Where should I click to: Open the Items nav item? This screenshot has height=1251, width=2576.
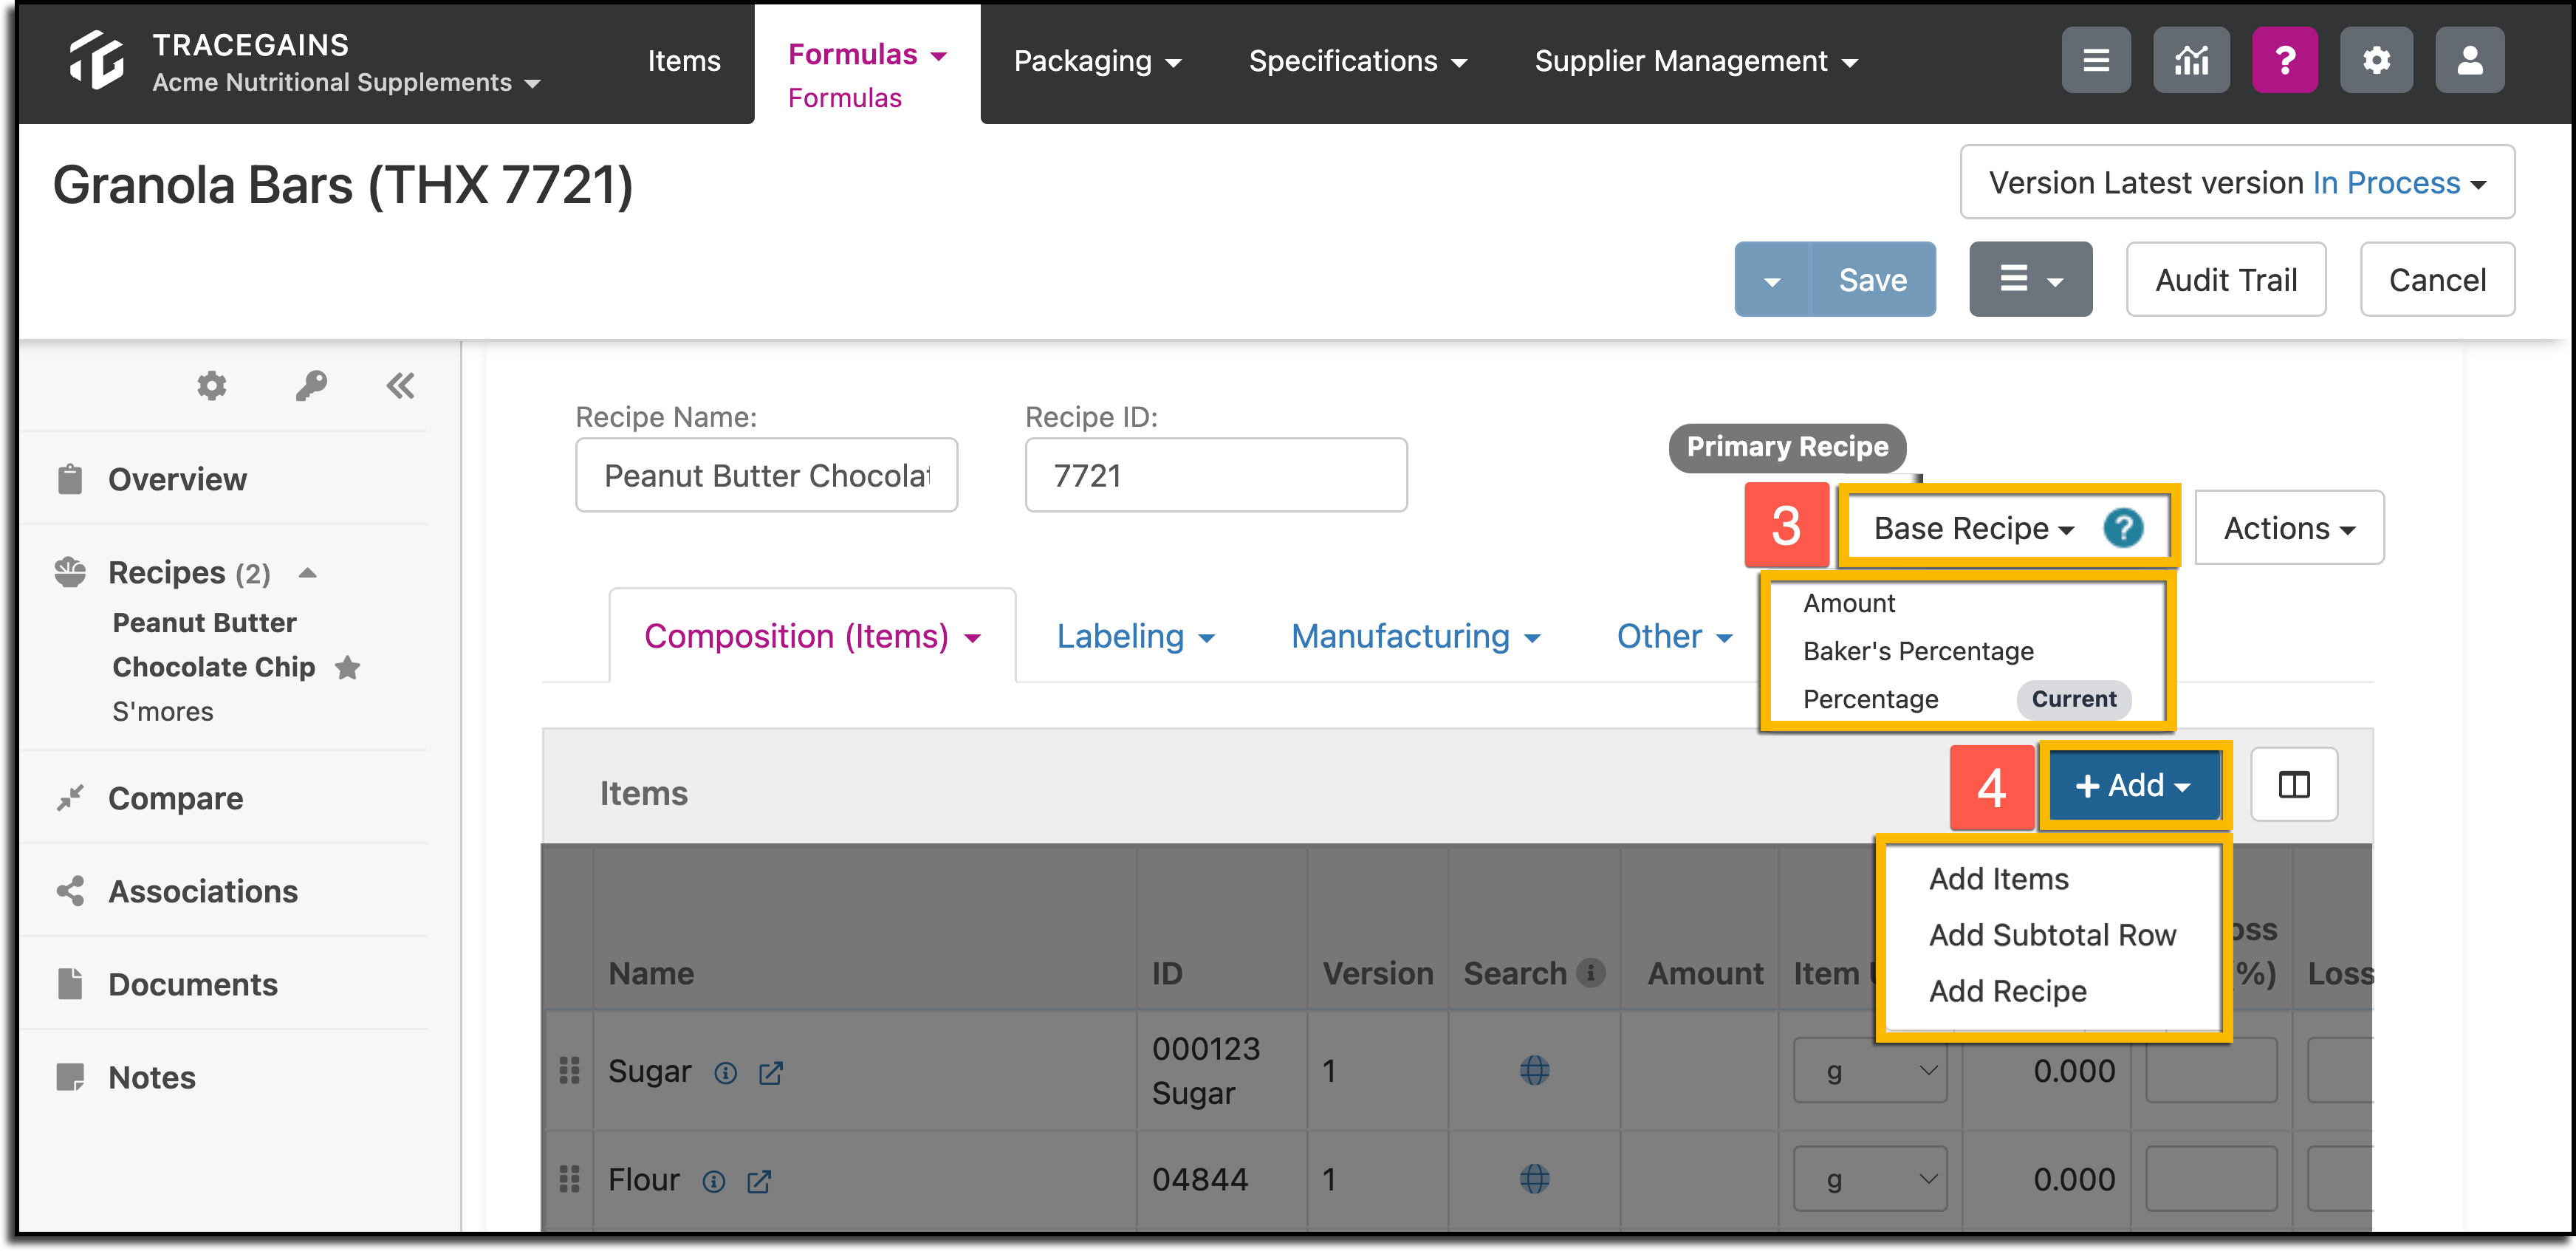(x=684, y=61)
